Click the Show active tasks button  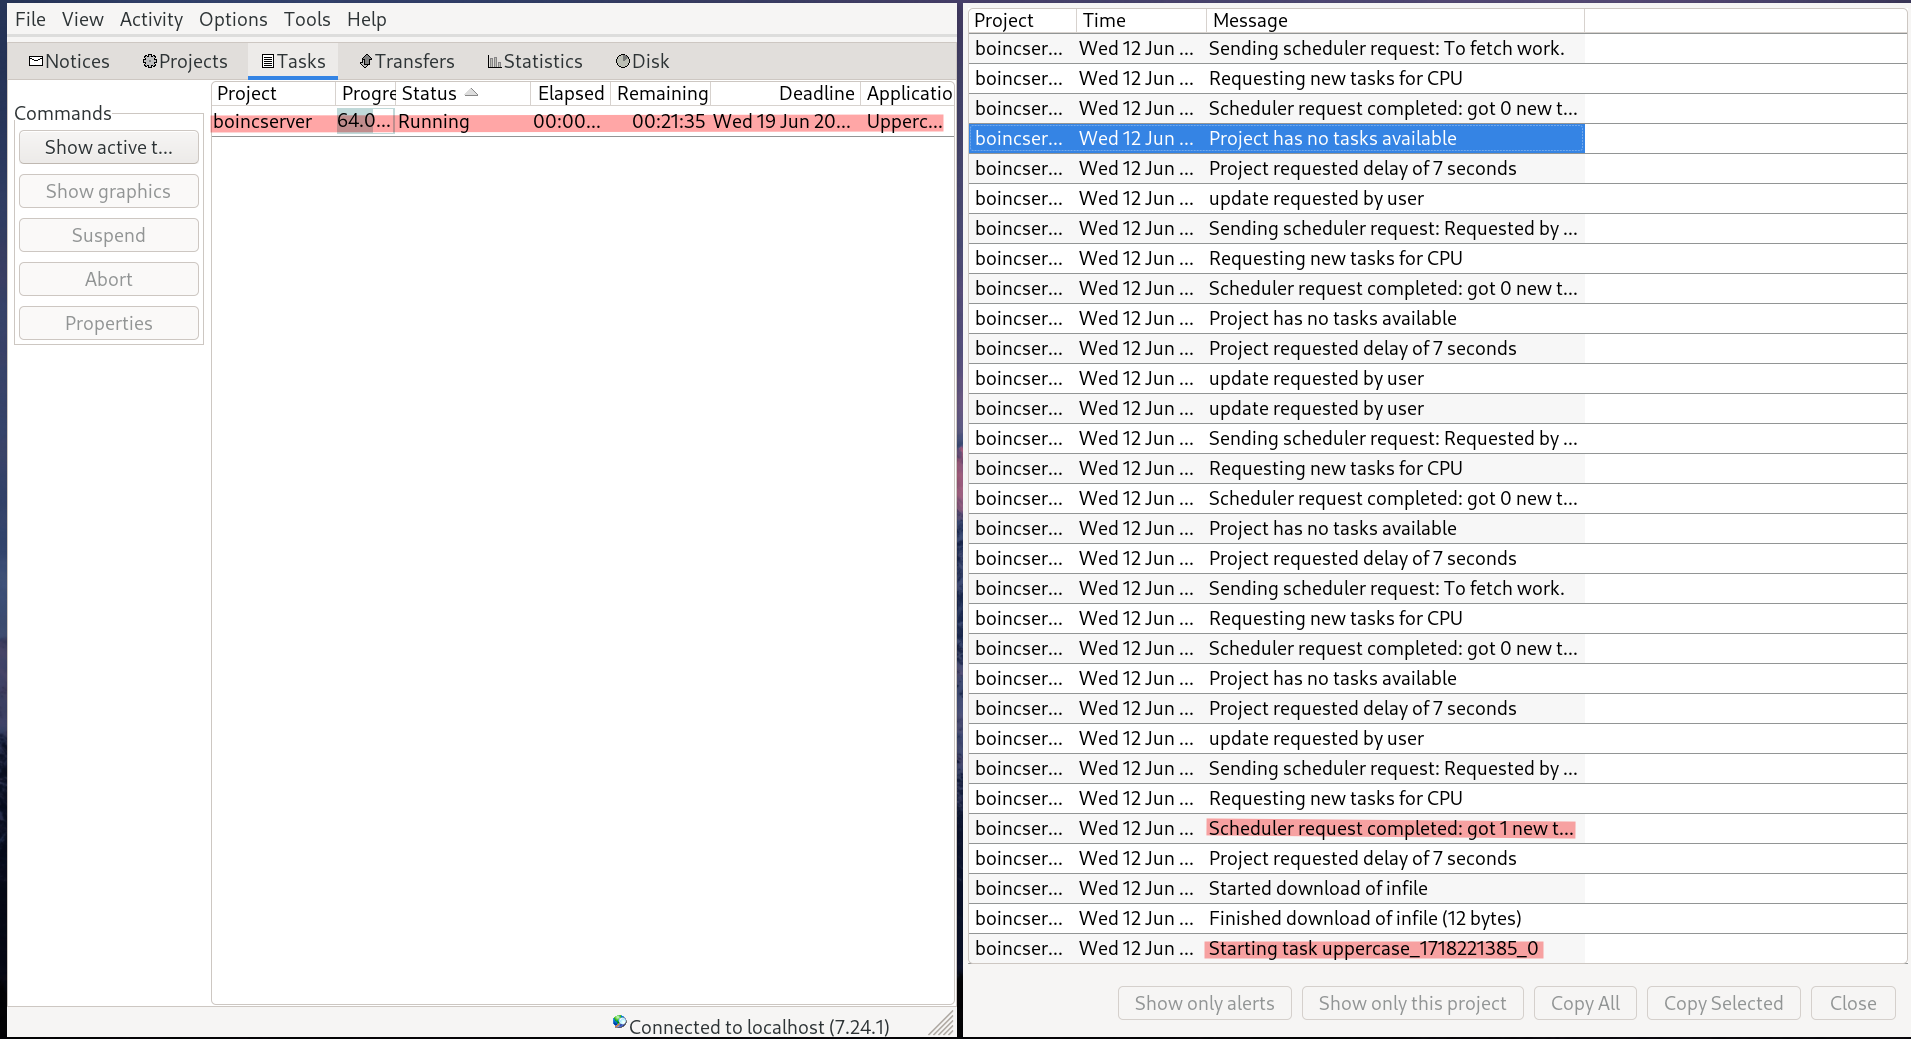(x=109, y=147)
